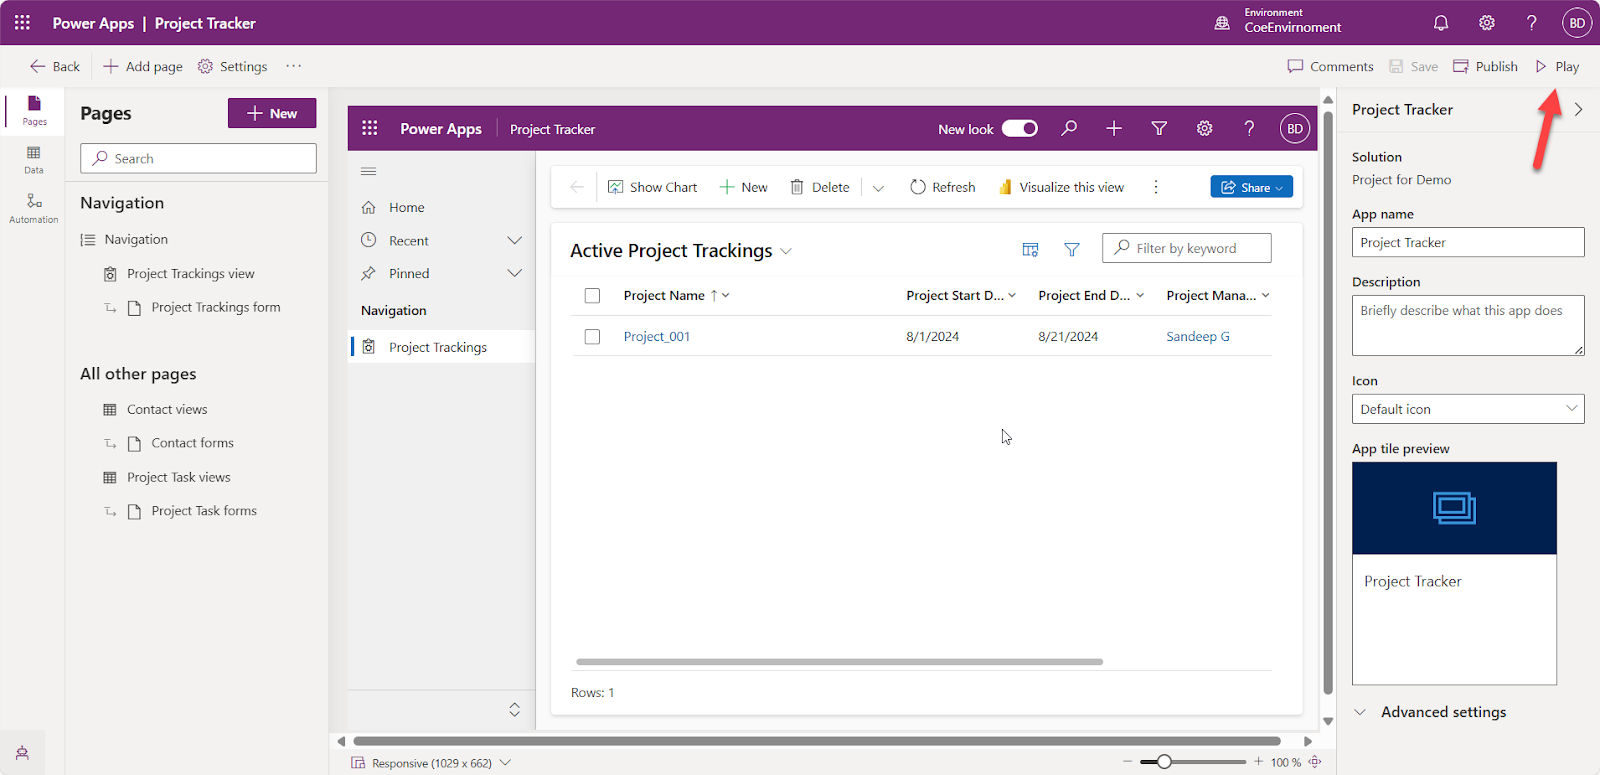The height and width of the screenshot is (775, 1600).
Task: Click the Filter by keyword box
Action: pos(1187,248)
